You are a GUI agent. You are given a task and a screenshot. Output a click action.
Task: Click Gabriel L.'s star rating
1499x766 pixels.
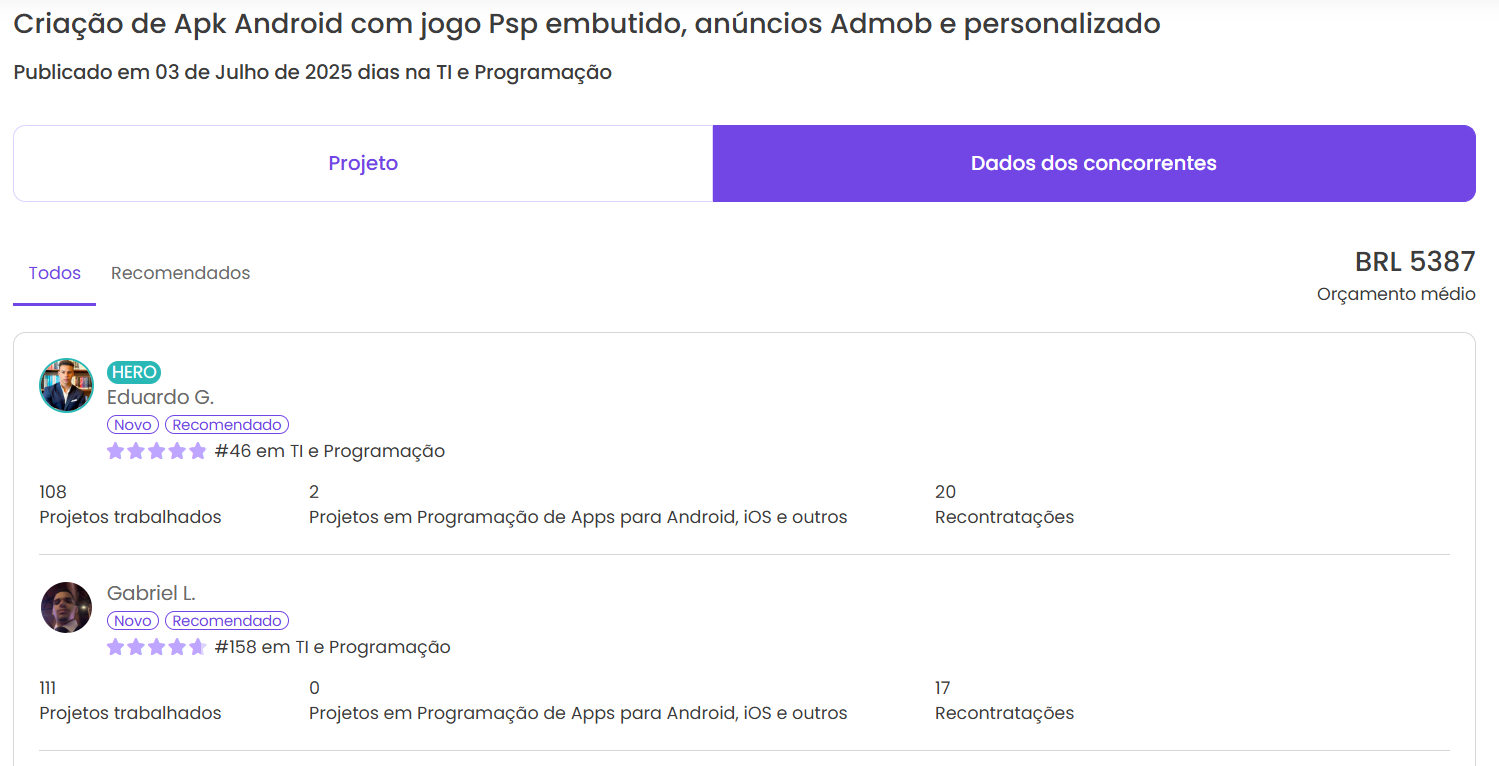157,647
